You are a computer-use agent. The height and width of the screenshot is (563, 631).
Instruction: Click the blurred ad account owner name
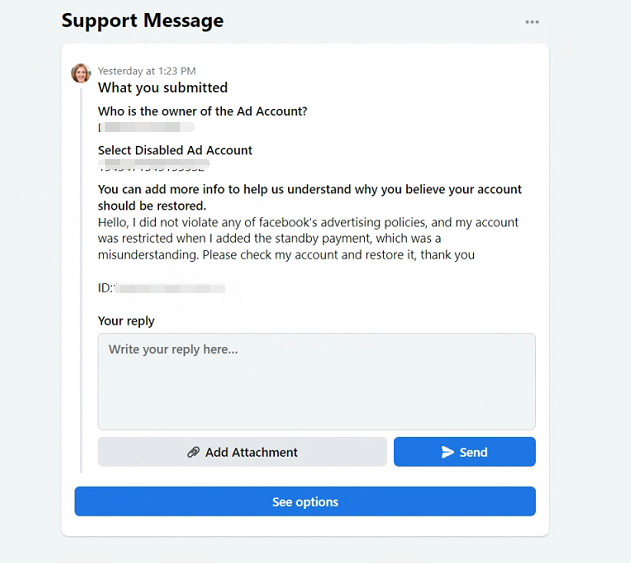click(x=147, y=128)
